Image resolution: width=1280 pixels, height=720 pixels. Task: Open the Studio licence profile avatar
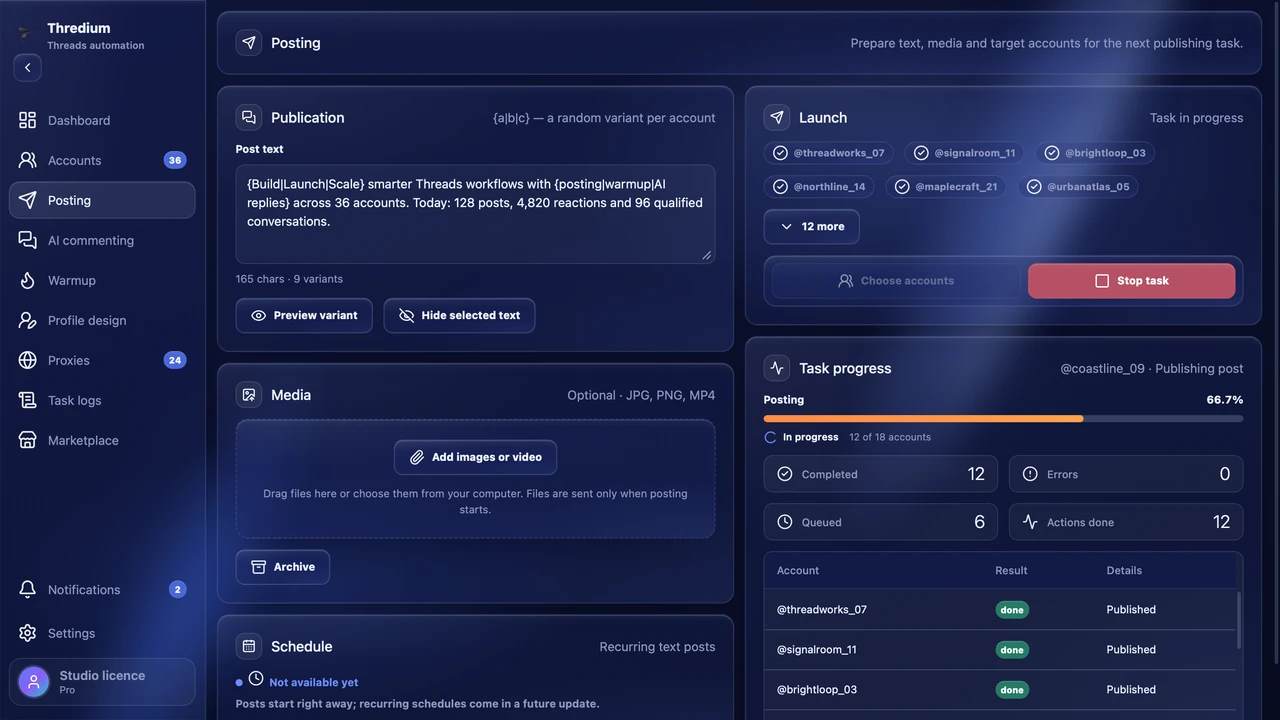click(x=34, y=682)
